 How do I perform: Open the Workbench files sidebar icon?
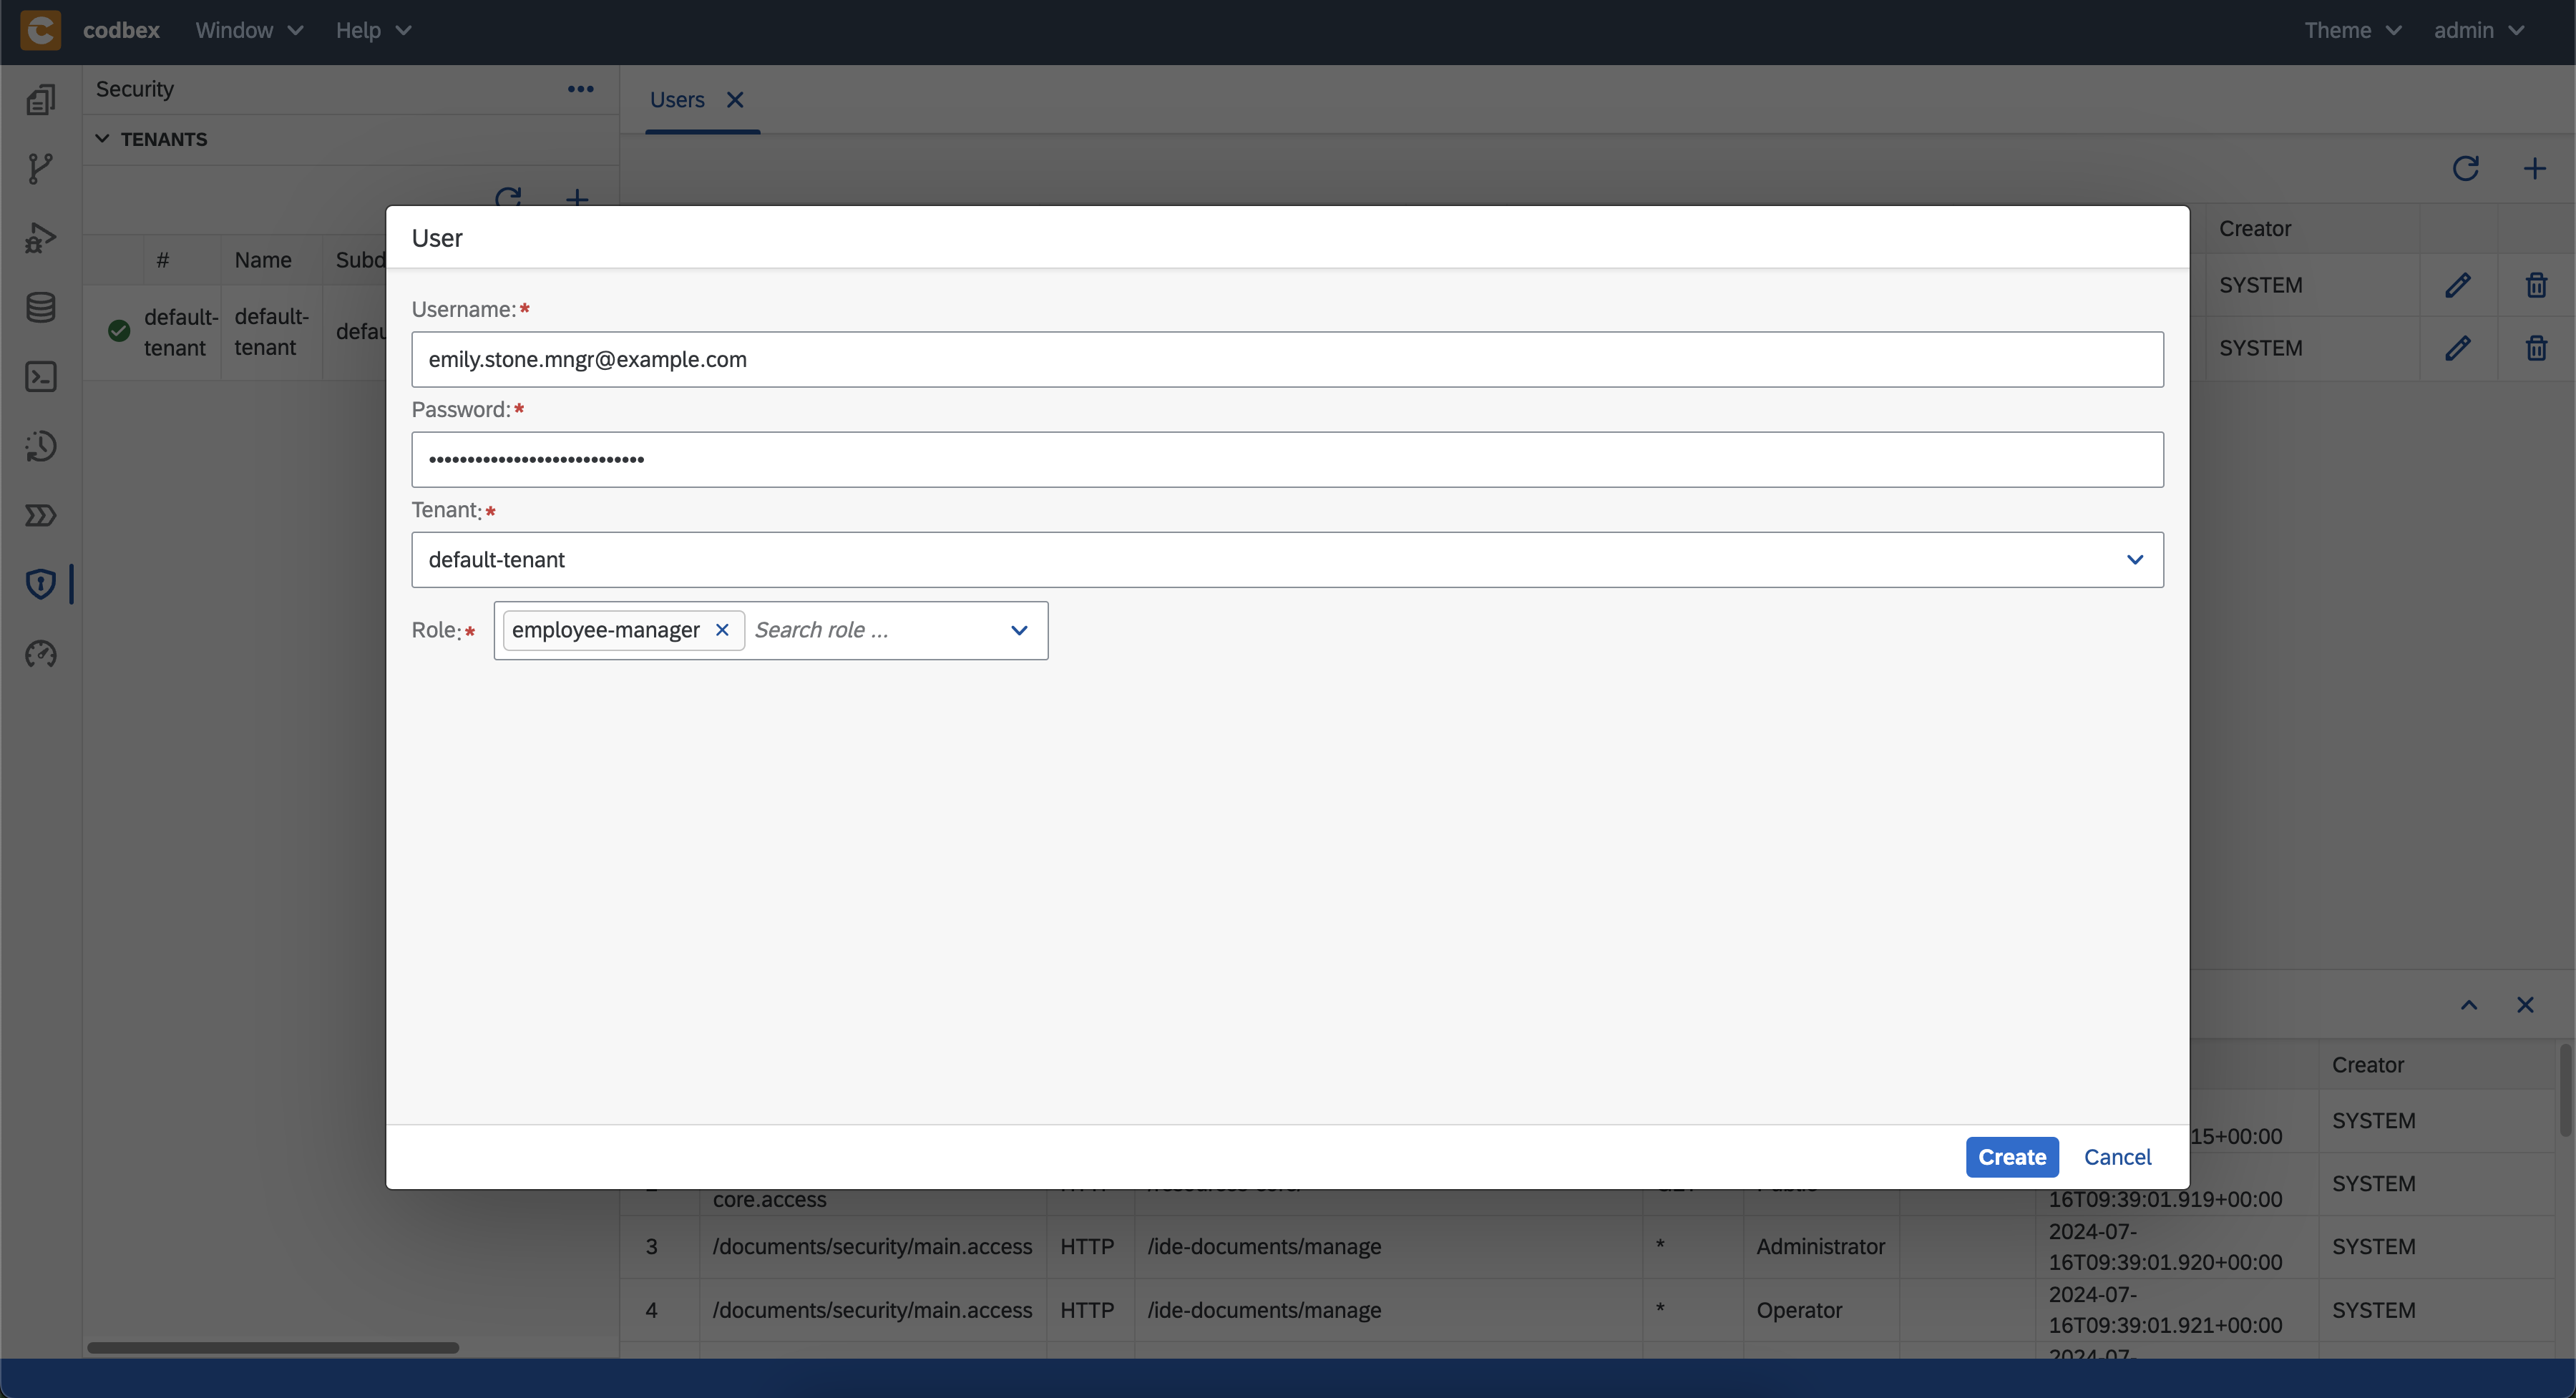(41, 99)
